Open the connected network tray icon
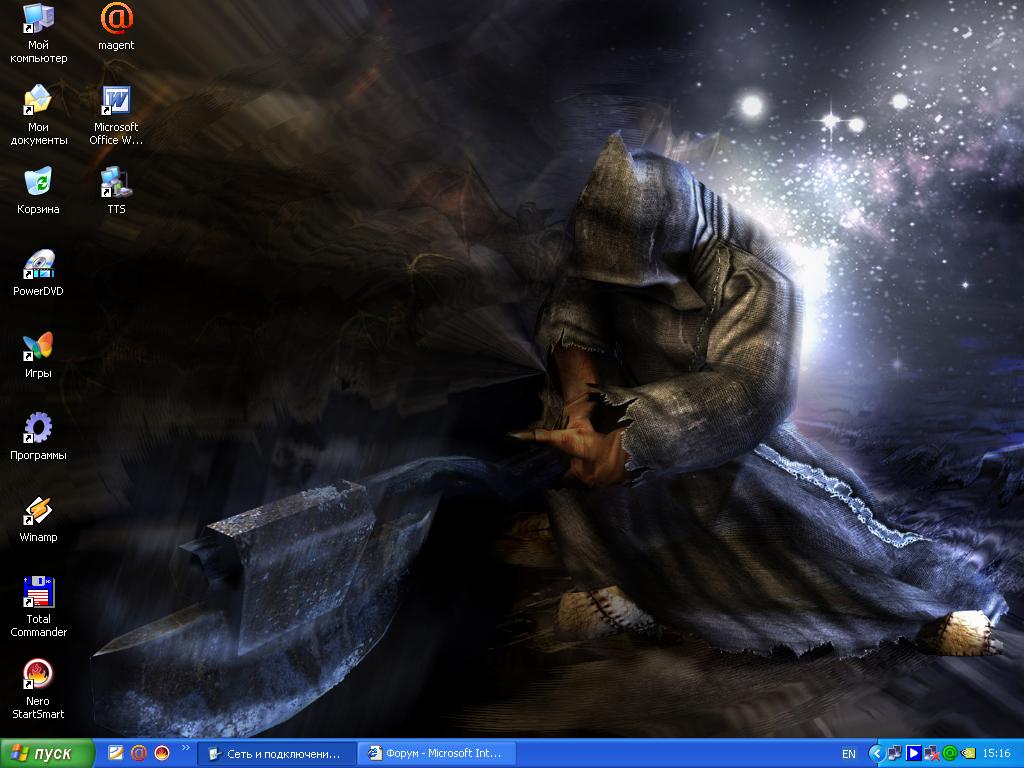Screen dimensions: 1024x768 click(x=894, y=754)
